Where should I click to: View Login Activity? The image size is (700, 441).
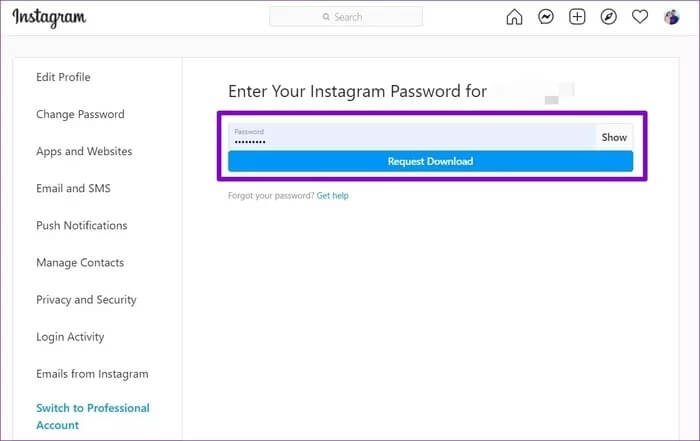coord(70,337)
